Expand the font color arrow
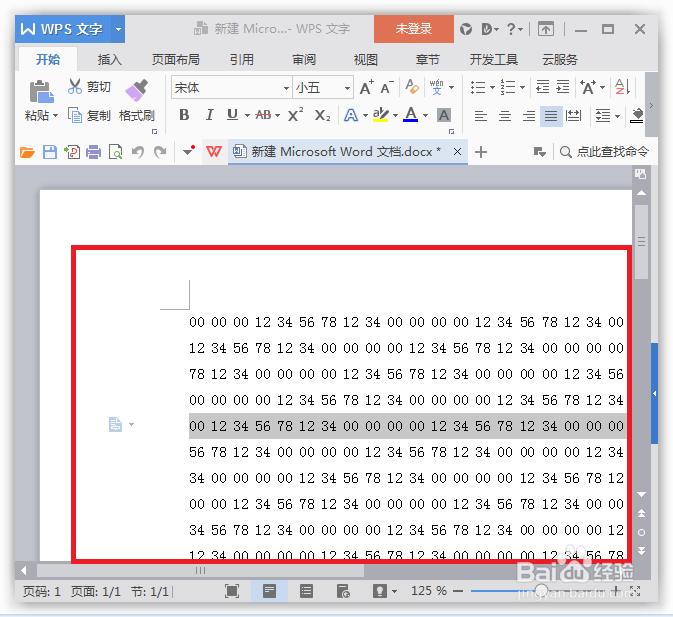The width and height of the screenshot is (673, 617). (425, 115)
